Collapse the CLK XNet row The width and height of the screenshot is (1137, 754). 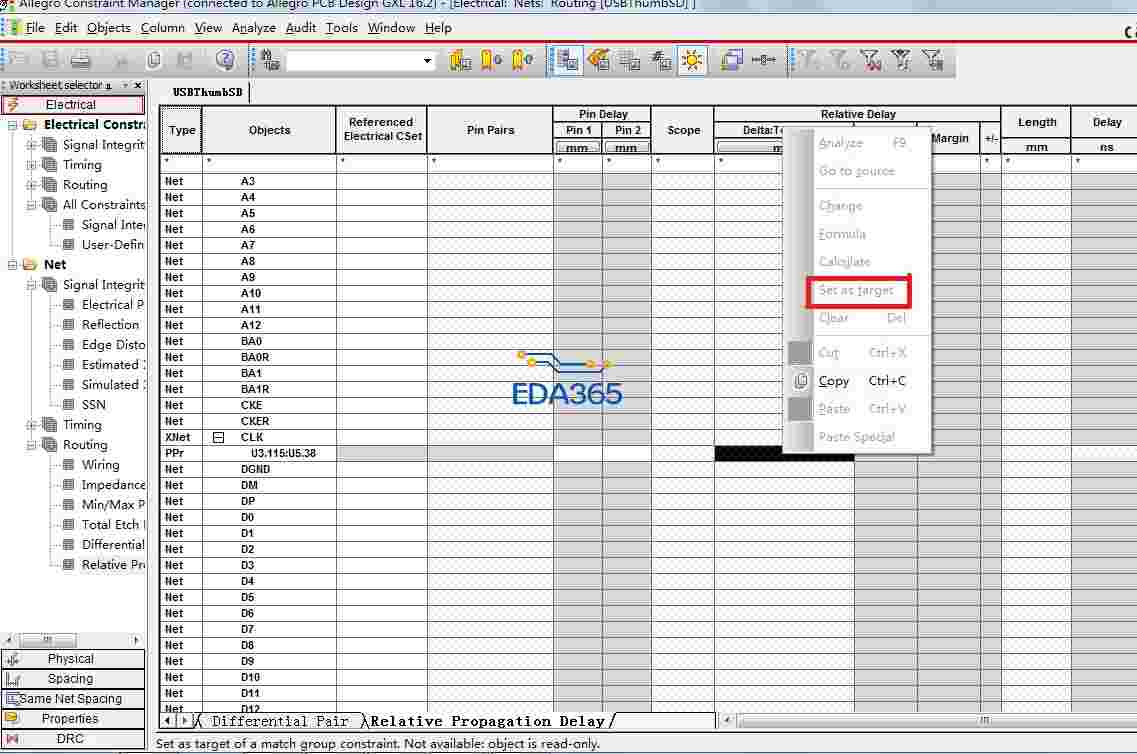[218, 437]
